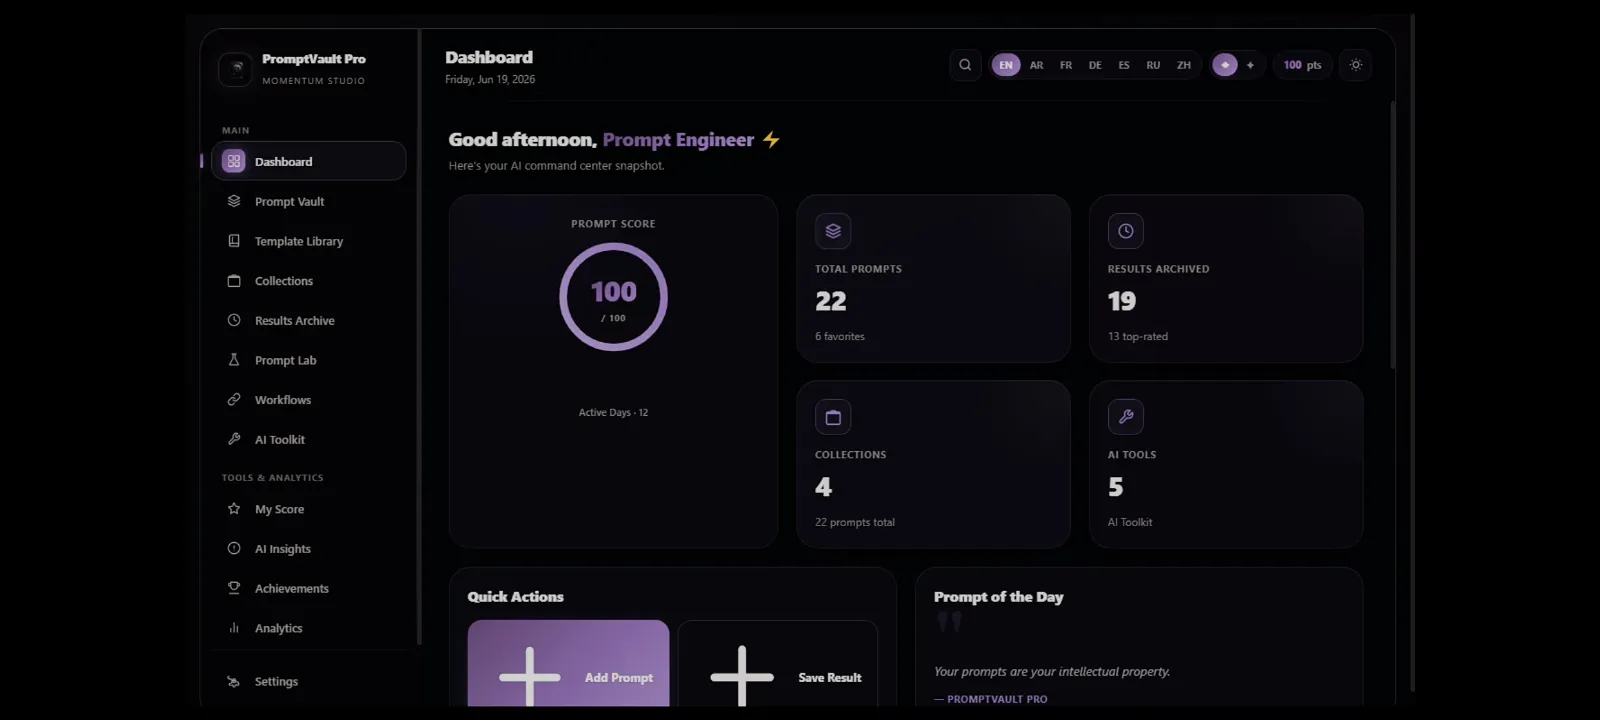Click the main content vertical scrollbar
1600x720 pixels.
(1392, 235)
